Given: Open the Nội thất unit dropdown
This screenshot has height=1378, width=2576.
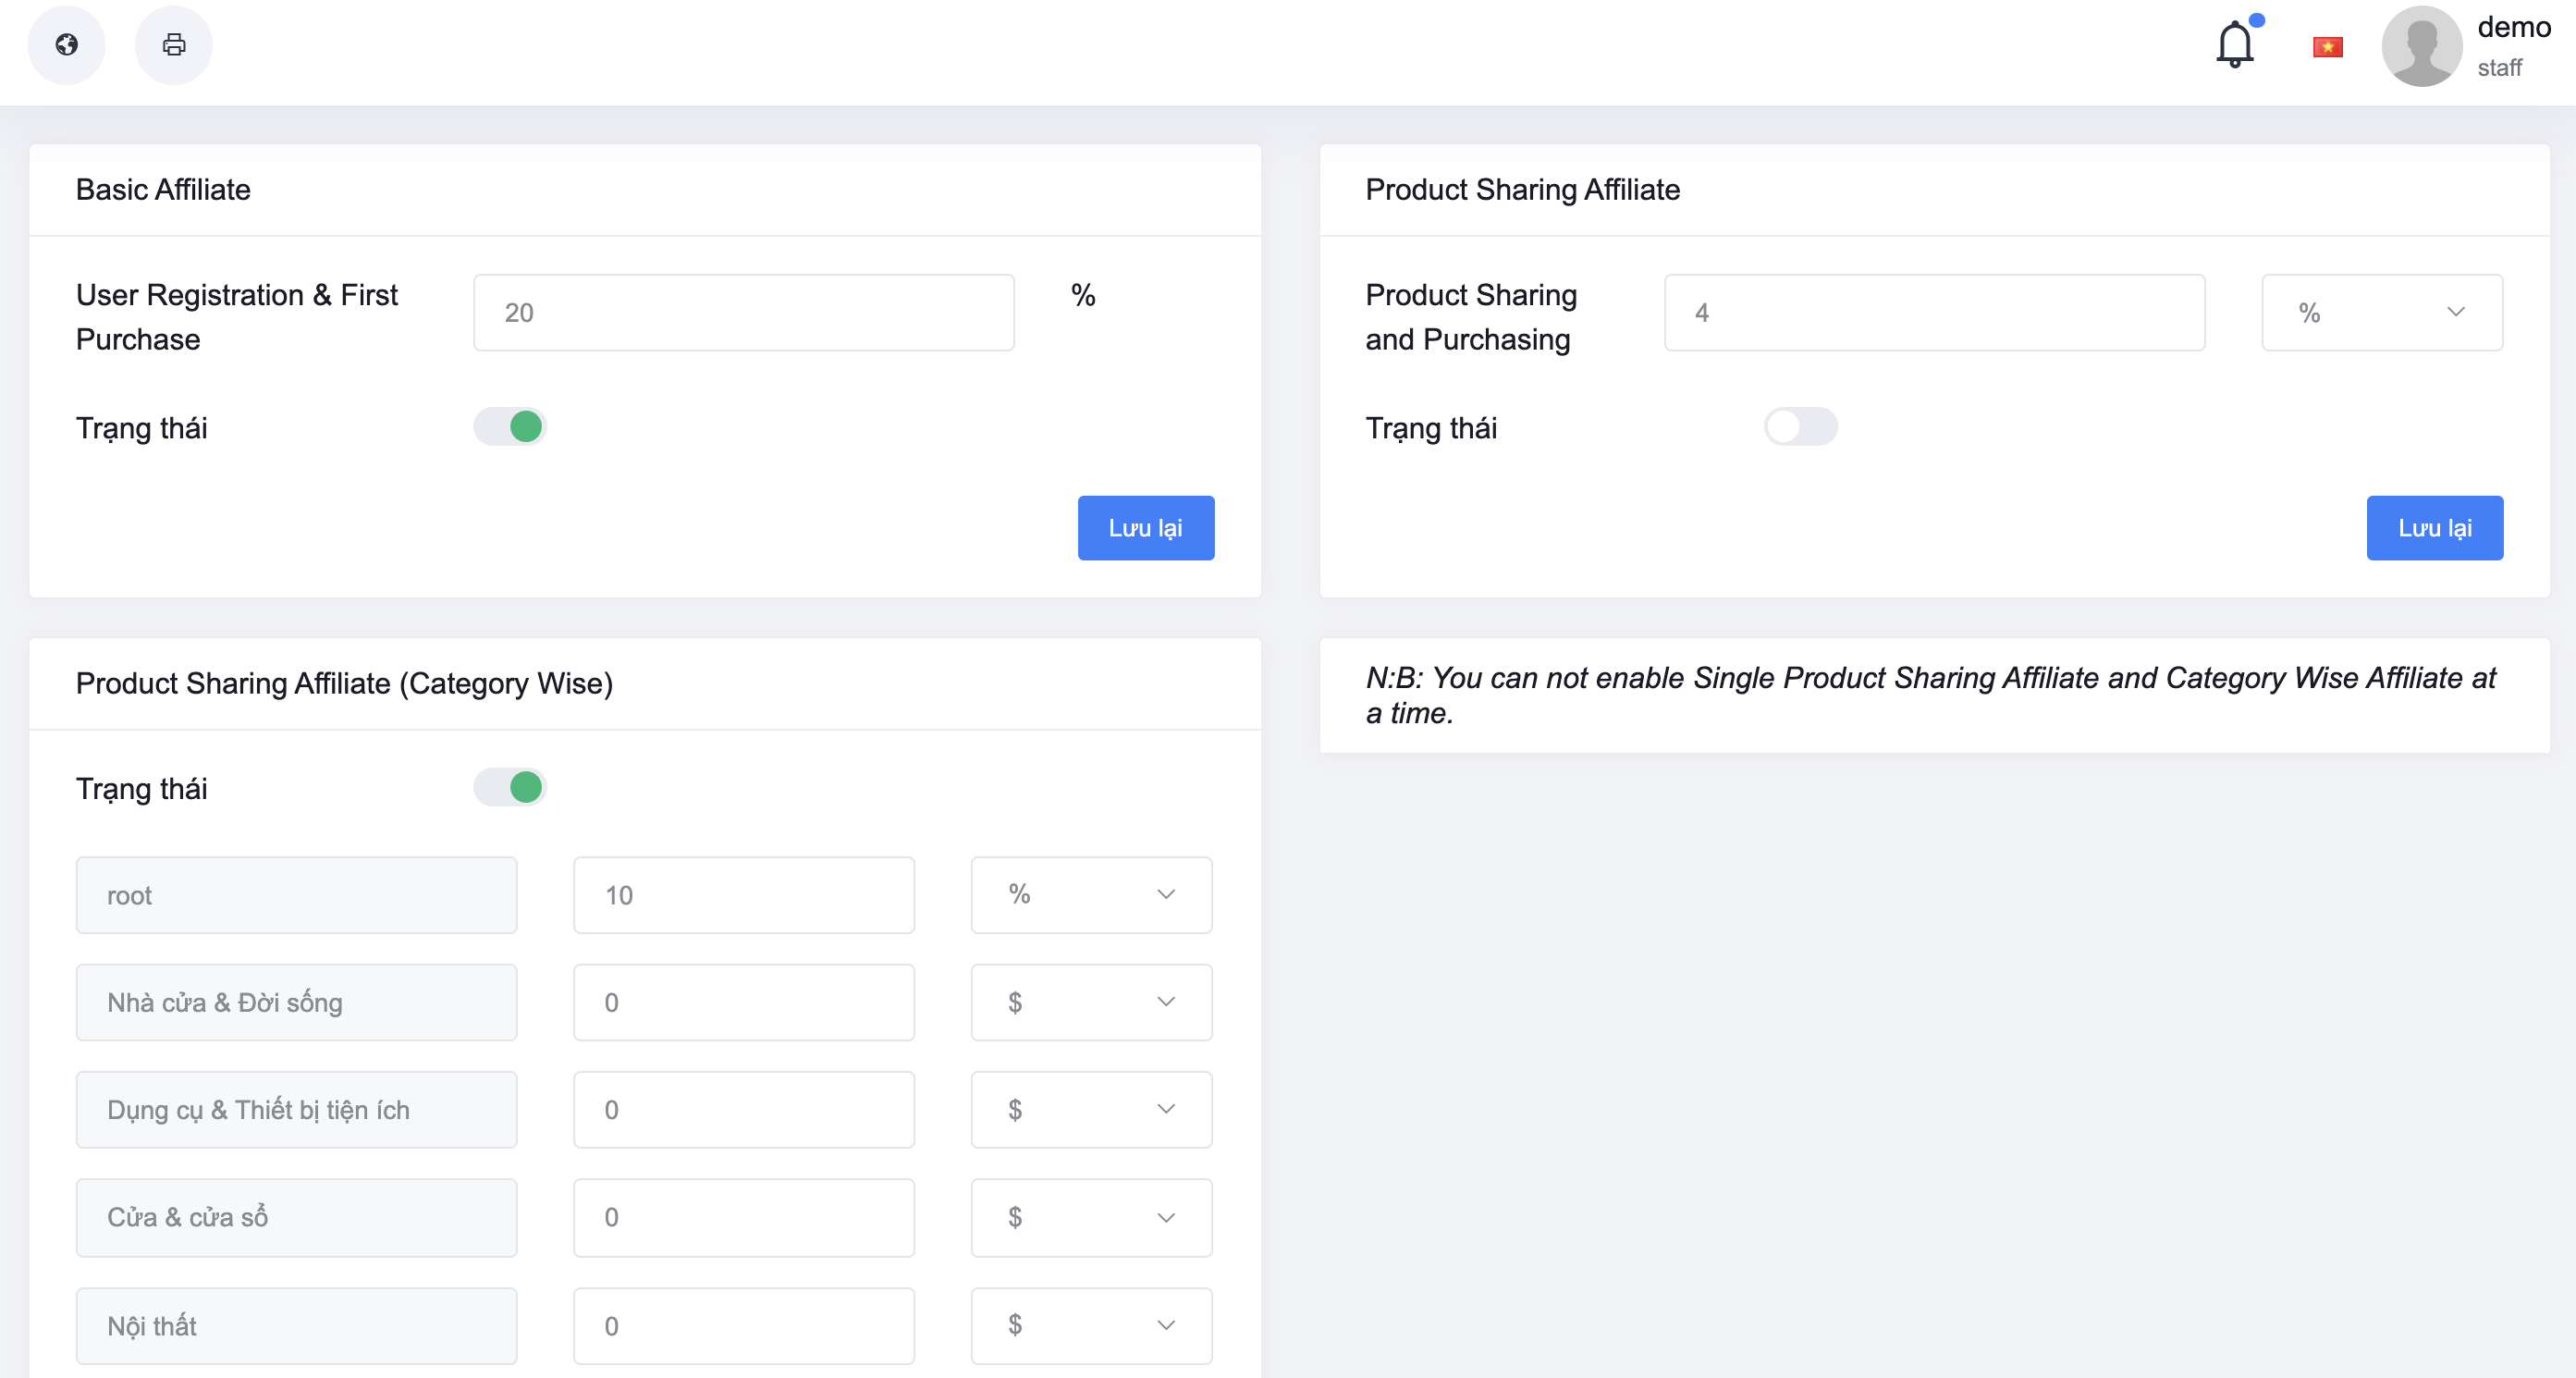Looking at the screenshot, I should (x=1091, y=1326).
